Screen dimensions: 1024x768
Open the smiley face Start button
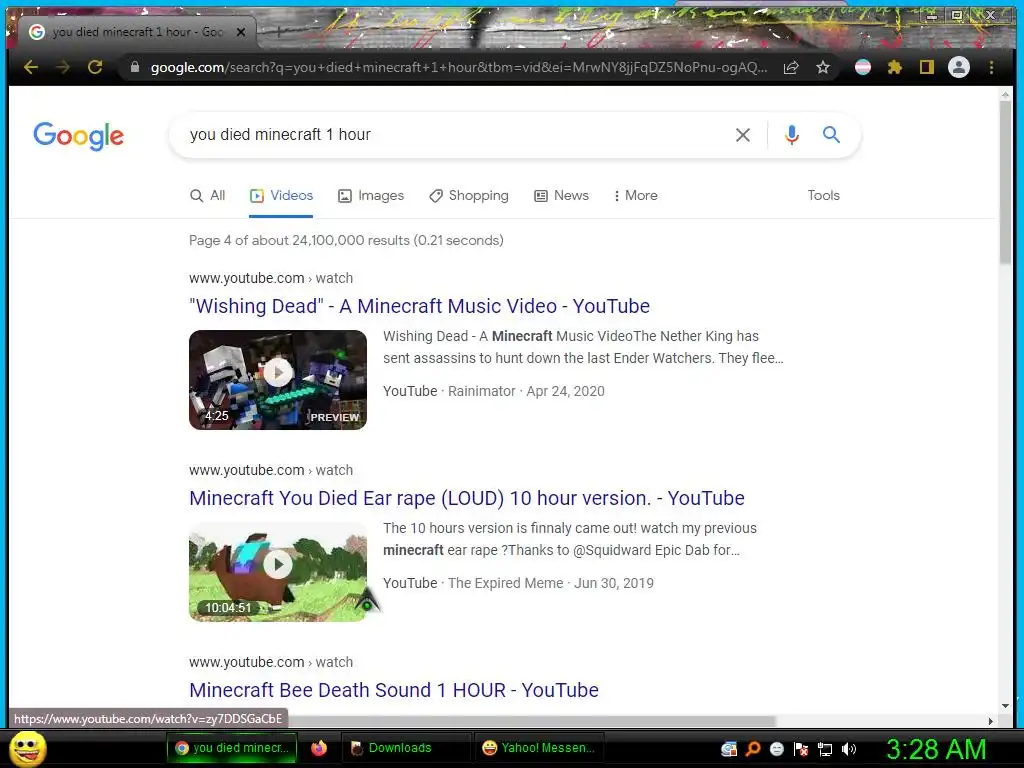coord(27,748)
